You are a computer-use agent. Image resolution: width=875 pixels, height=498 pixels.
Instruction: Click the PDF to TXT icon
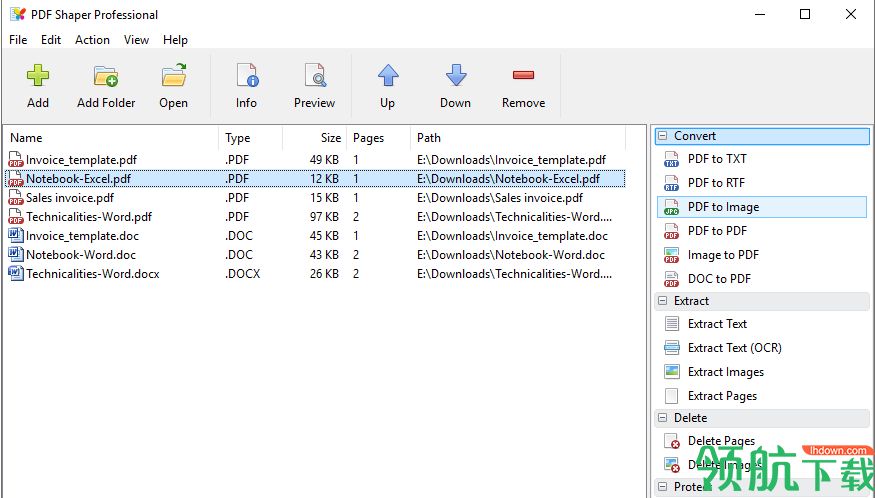[x=671, y=159]
